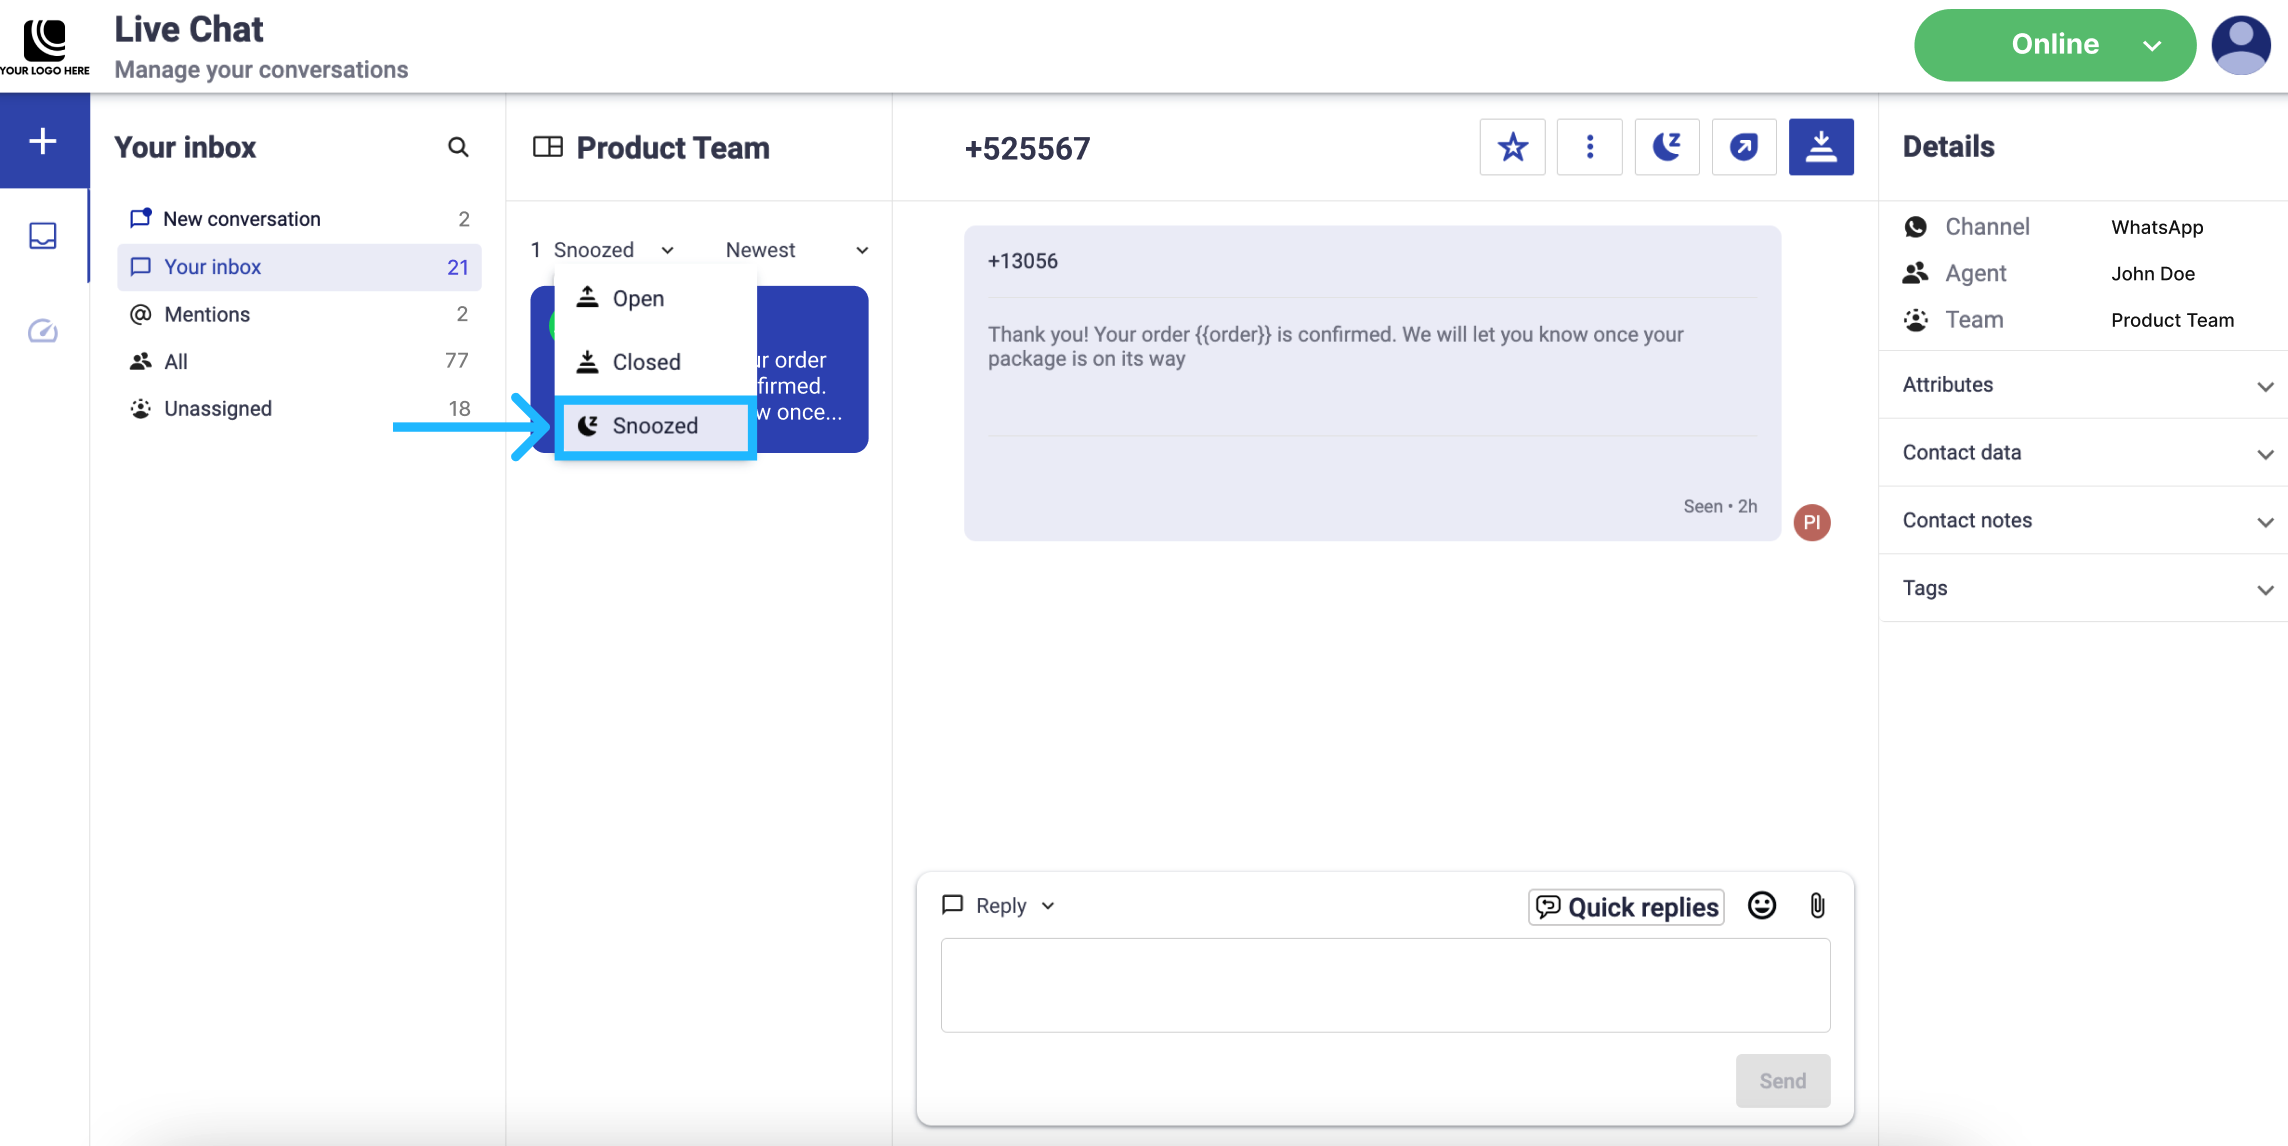Click the Quick replies button
Screen dimensions: 2288x1146
click(x=1626, y=907)
